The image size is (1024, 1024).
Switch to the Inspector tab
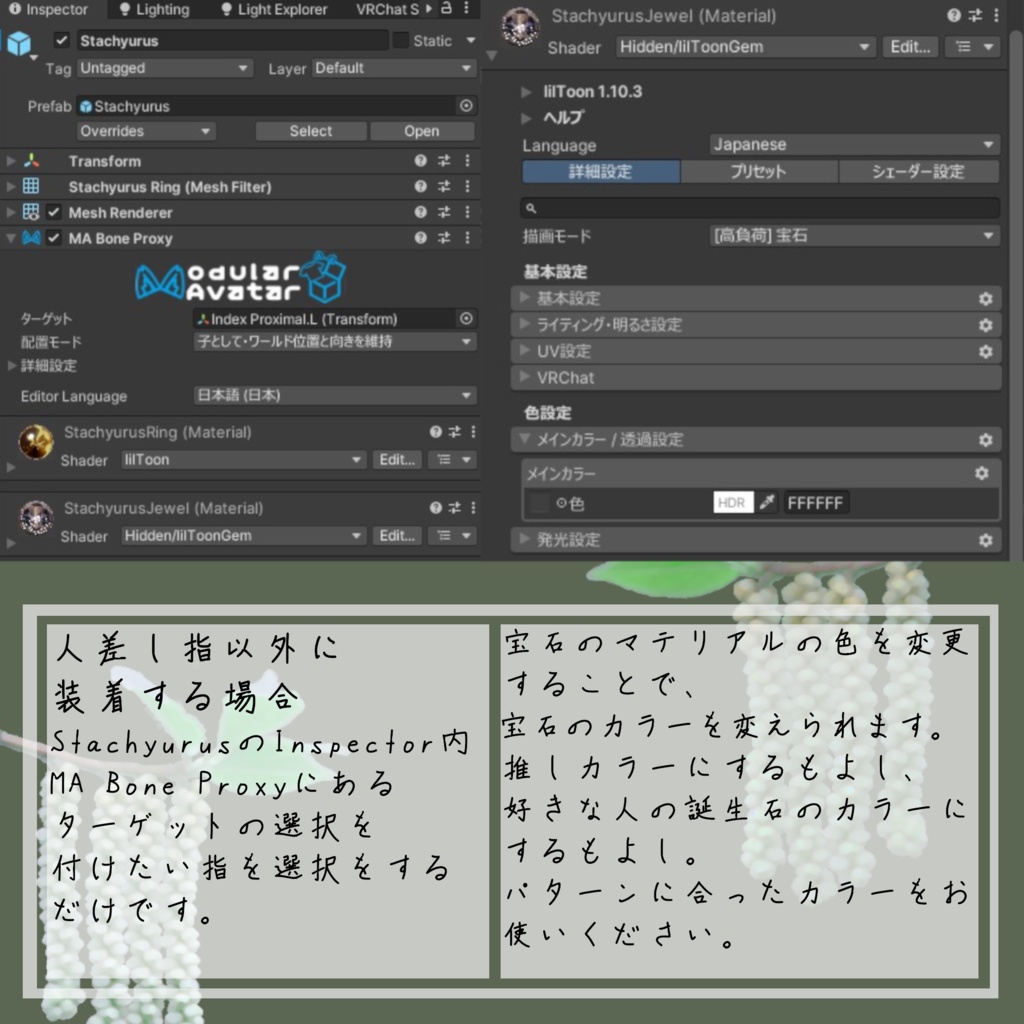pyautogui.click(x=49, y=9)
